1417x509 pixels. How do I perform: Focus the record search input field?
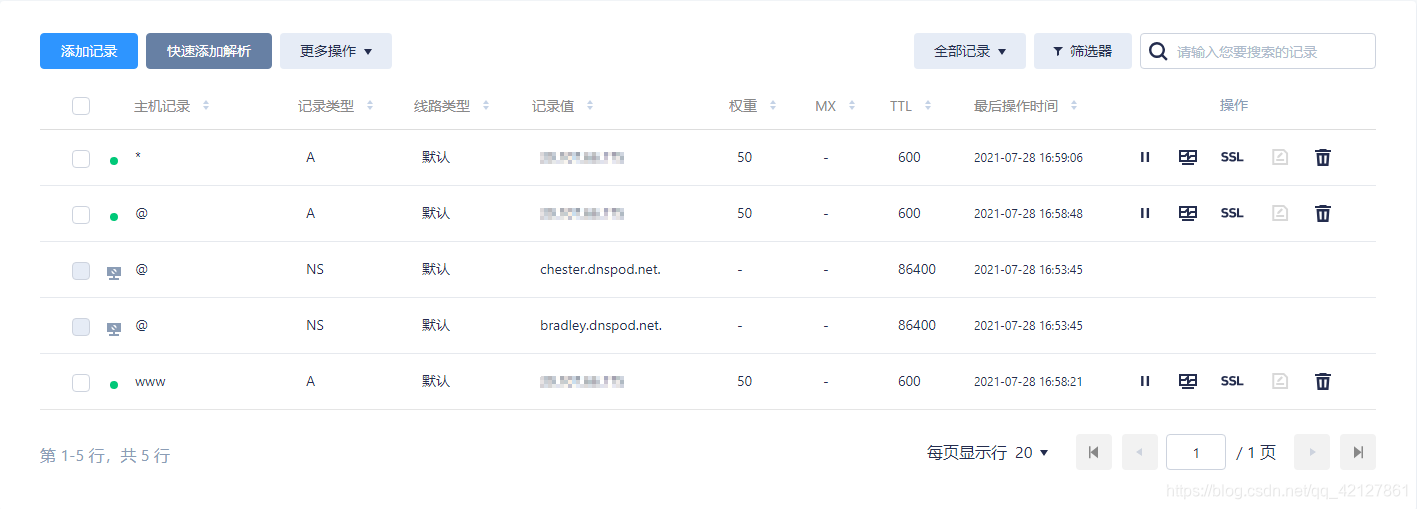[x=1258, y=51]
